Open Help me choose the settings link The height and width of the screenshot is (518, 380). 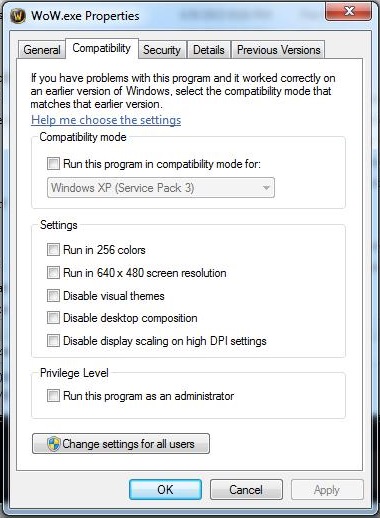point(106,120)
